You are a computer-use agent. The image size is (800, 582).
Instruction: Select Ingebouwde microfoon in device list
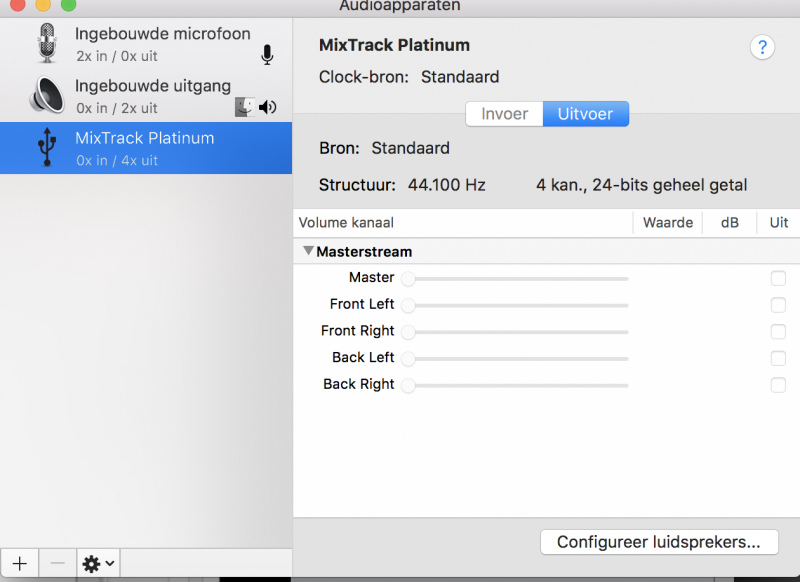pos(146,44)
